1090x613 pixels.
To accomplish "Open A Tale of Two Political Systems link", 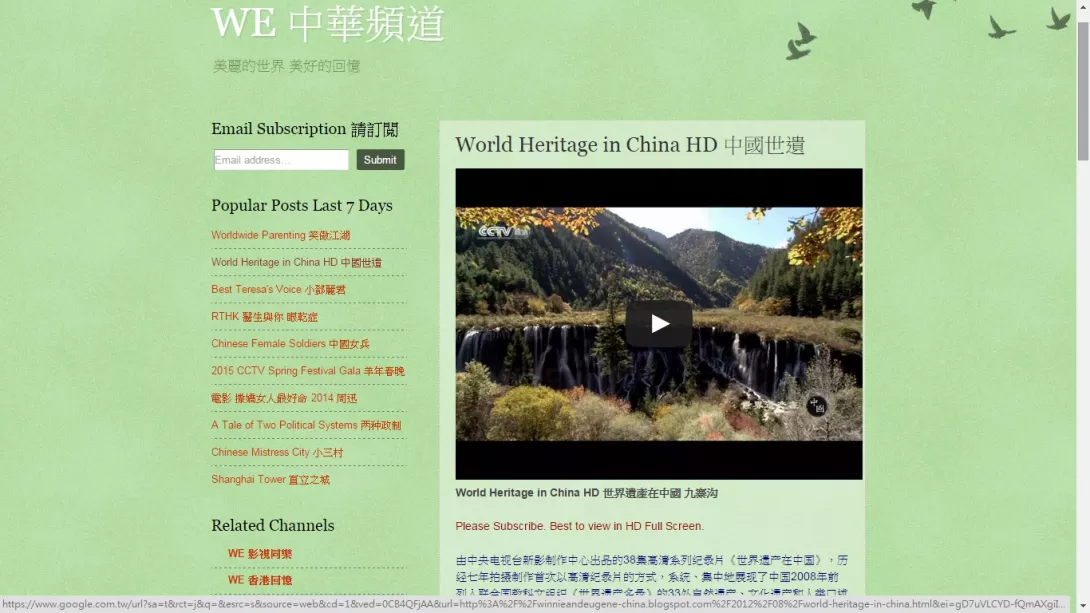I will coord(306,425).
